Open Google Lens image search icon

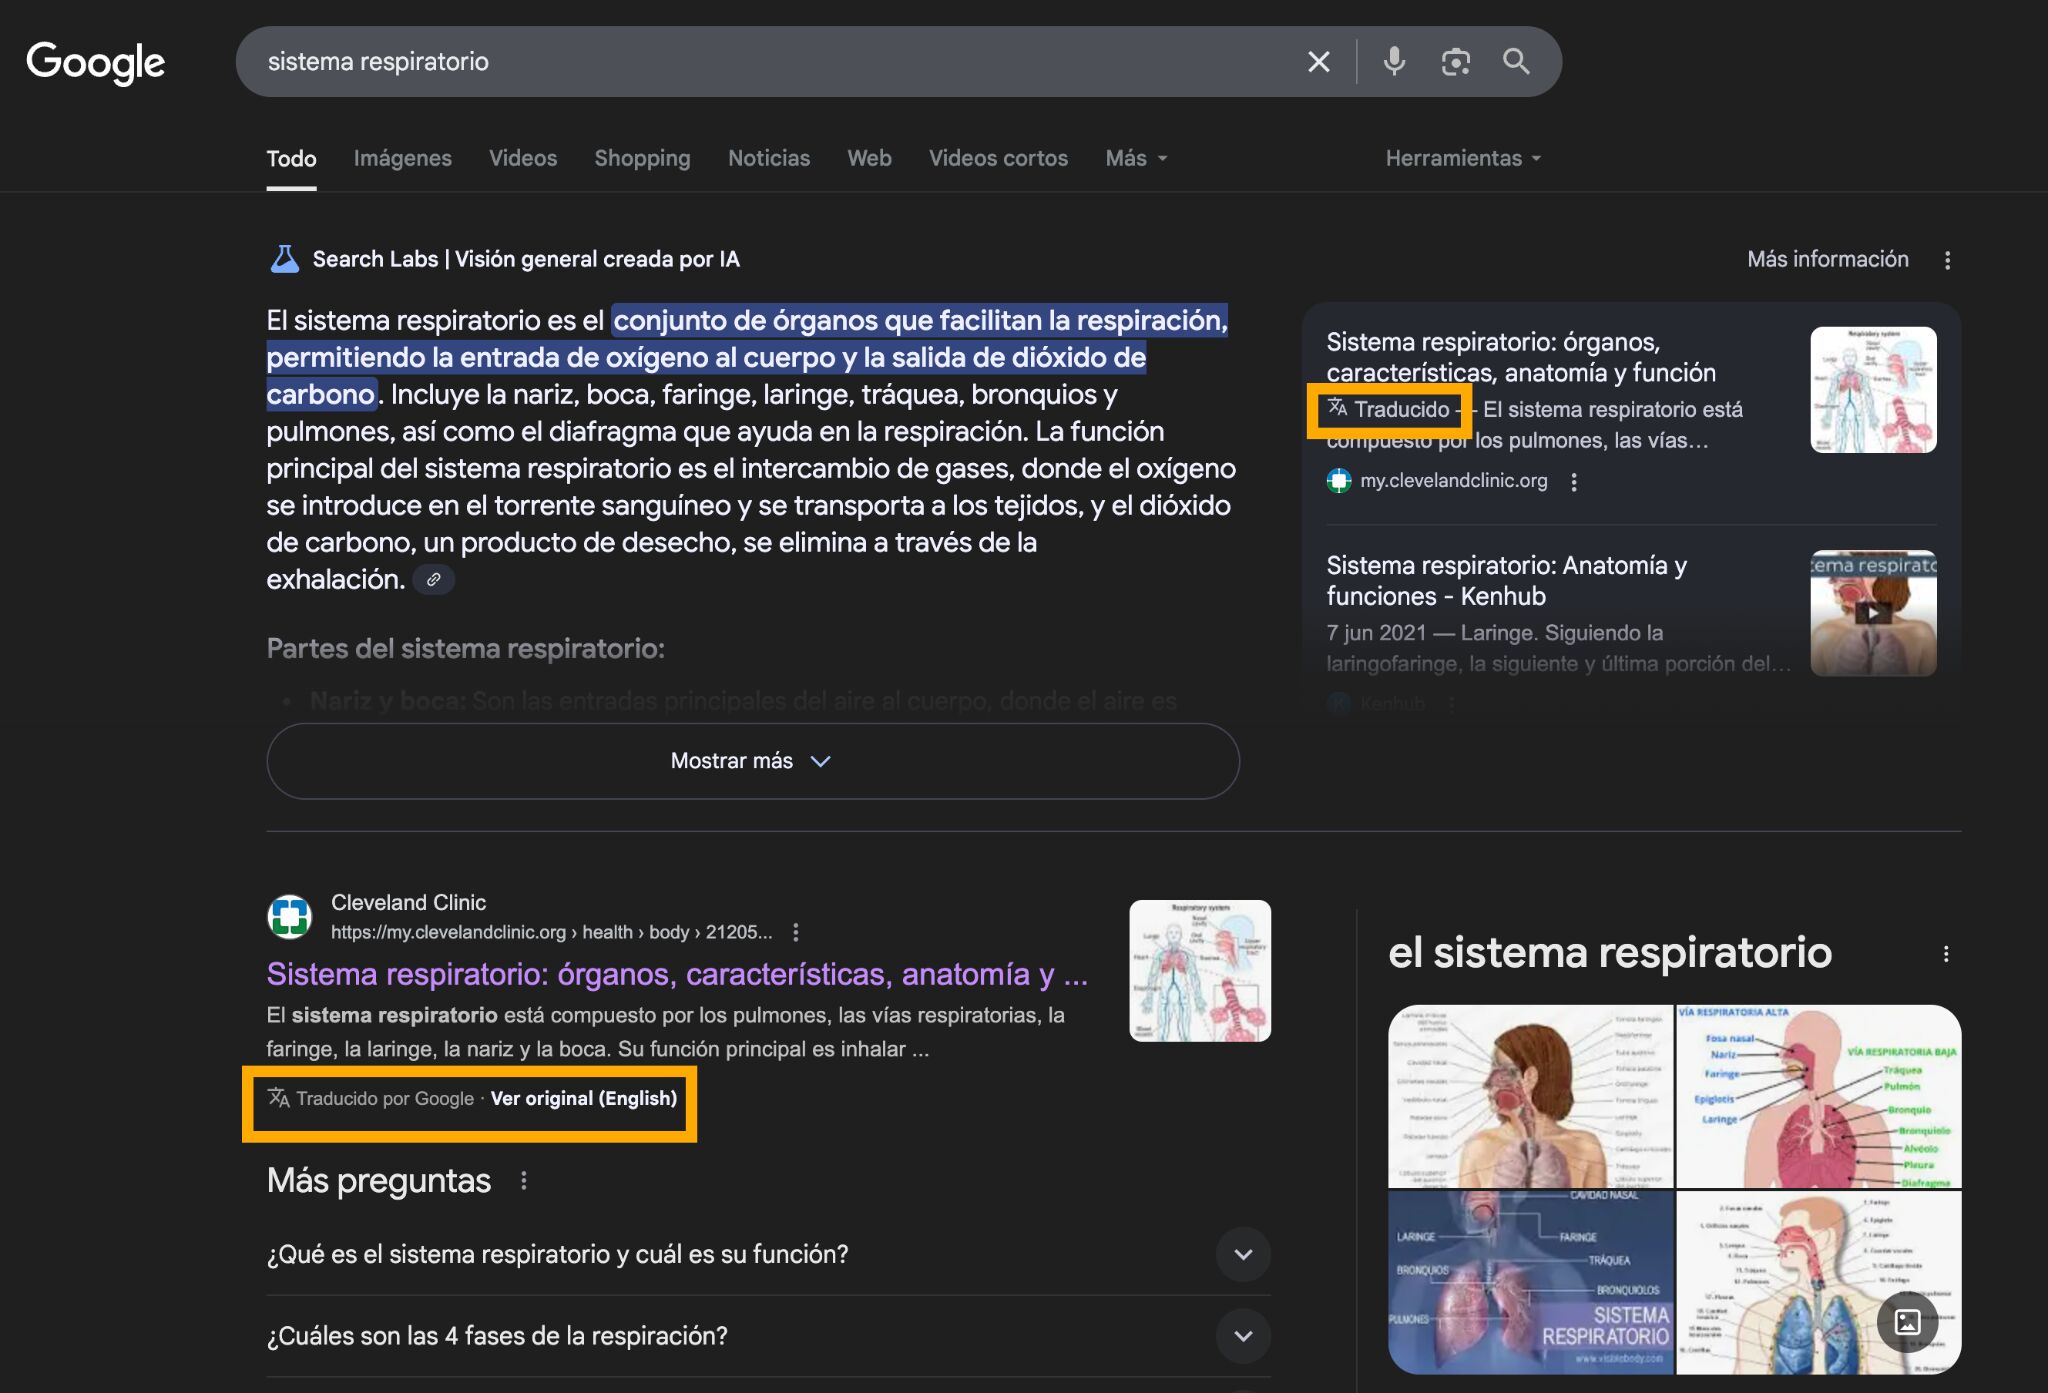(x=1455, y=62)
